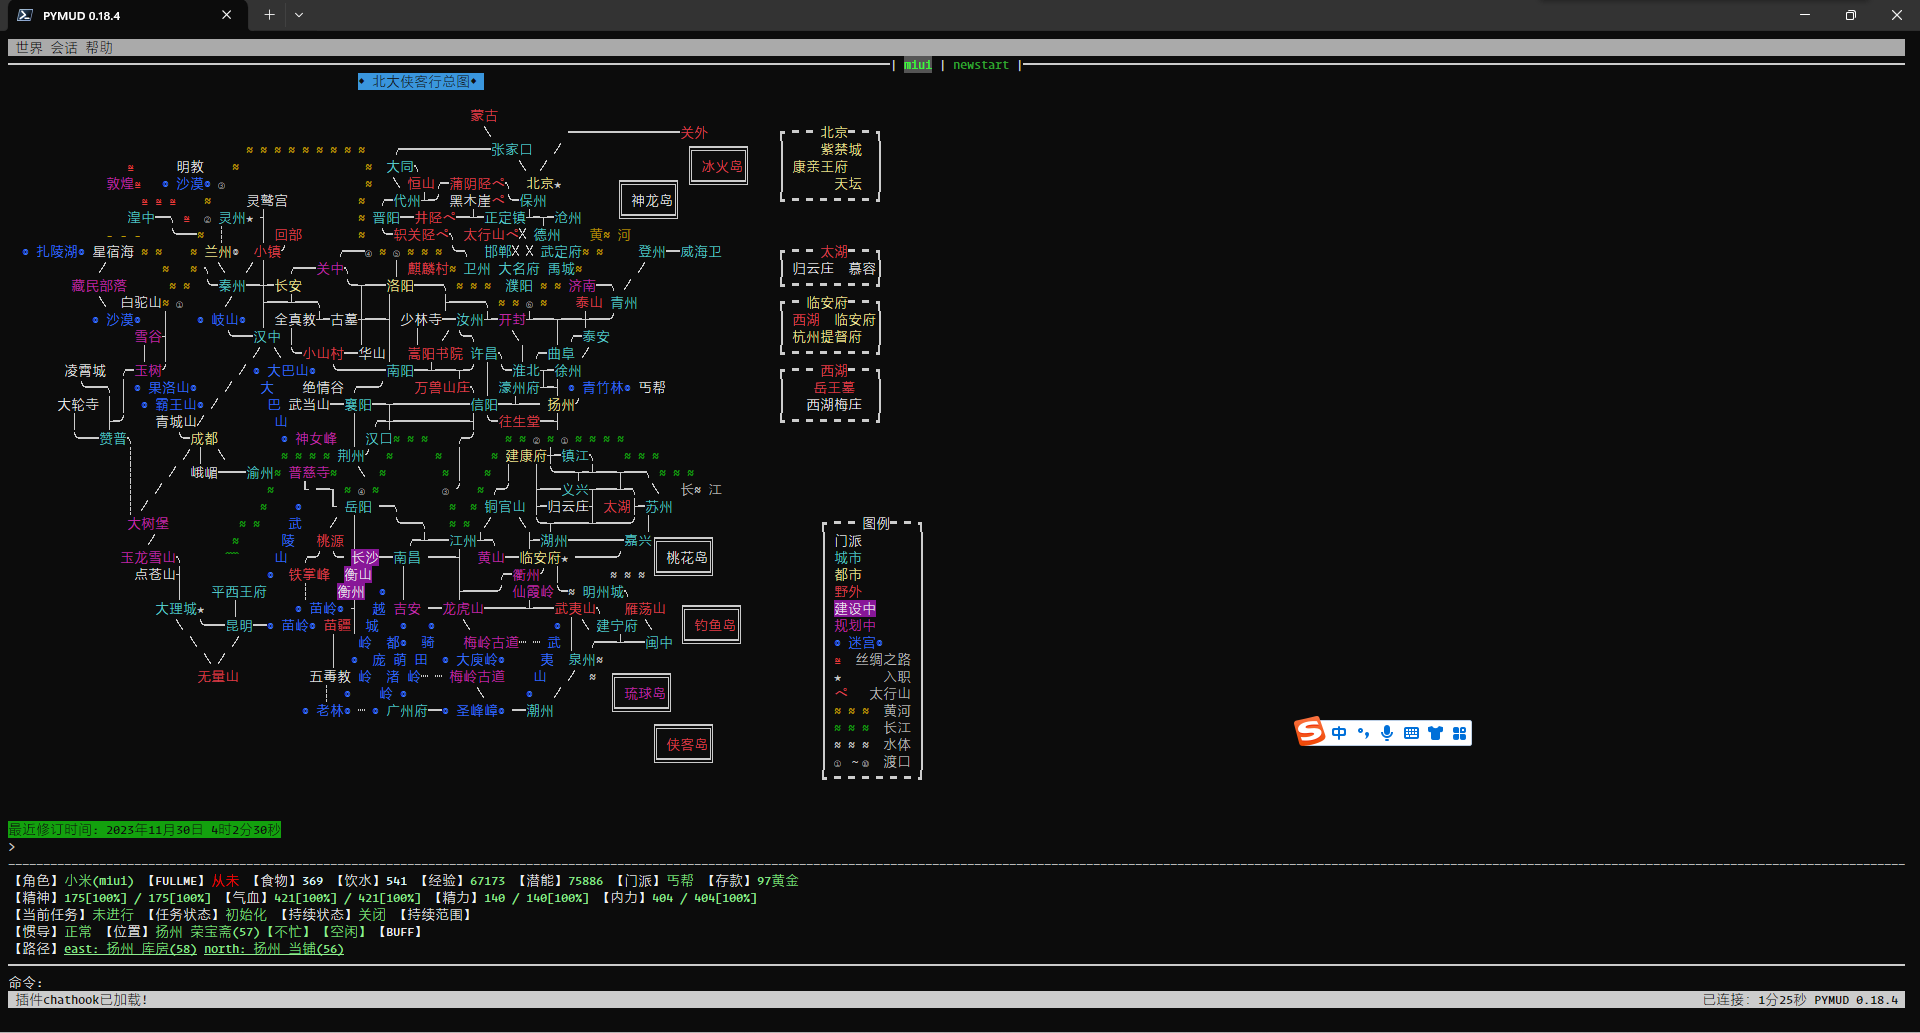This screenshot has width=1920, height=1033.
Task: Switch to the miui session tab
Action: pos(917,65)
